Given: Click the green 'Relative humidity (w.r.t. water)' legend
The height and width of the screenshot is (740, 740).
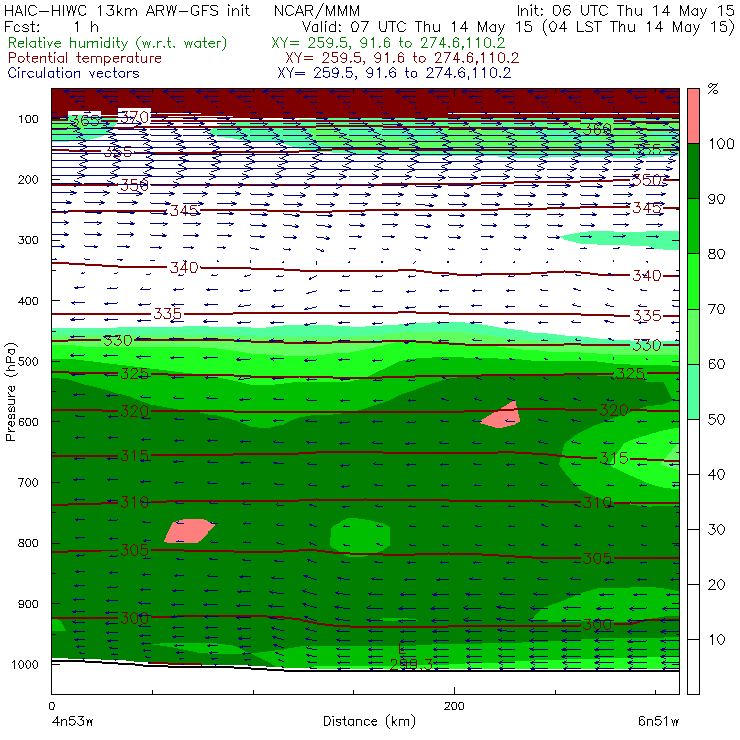Looking at the screenshot, I should point(118,43).
